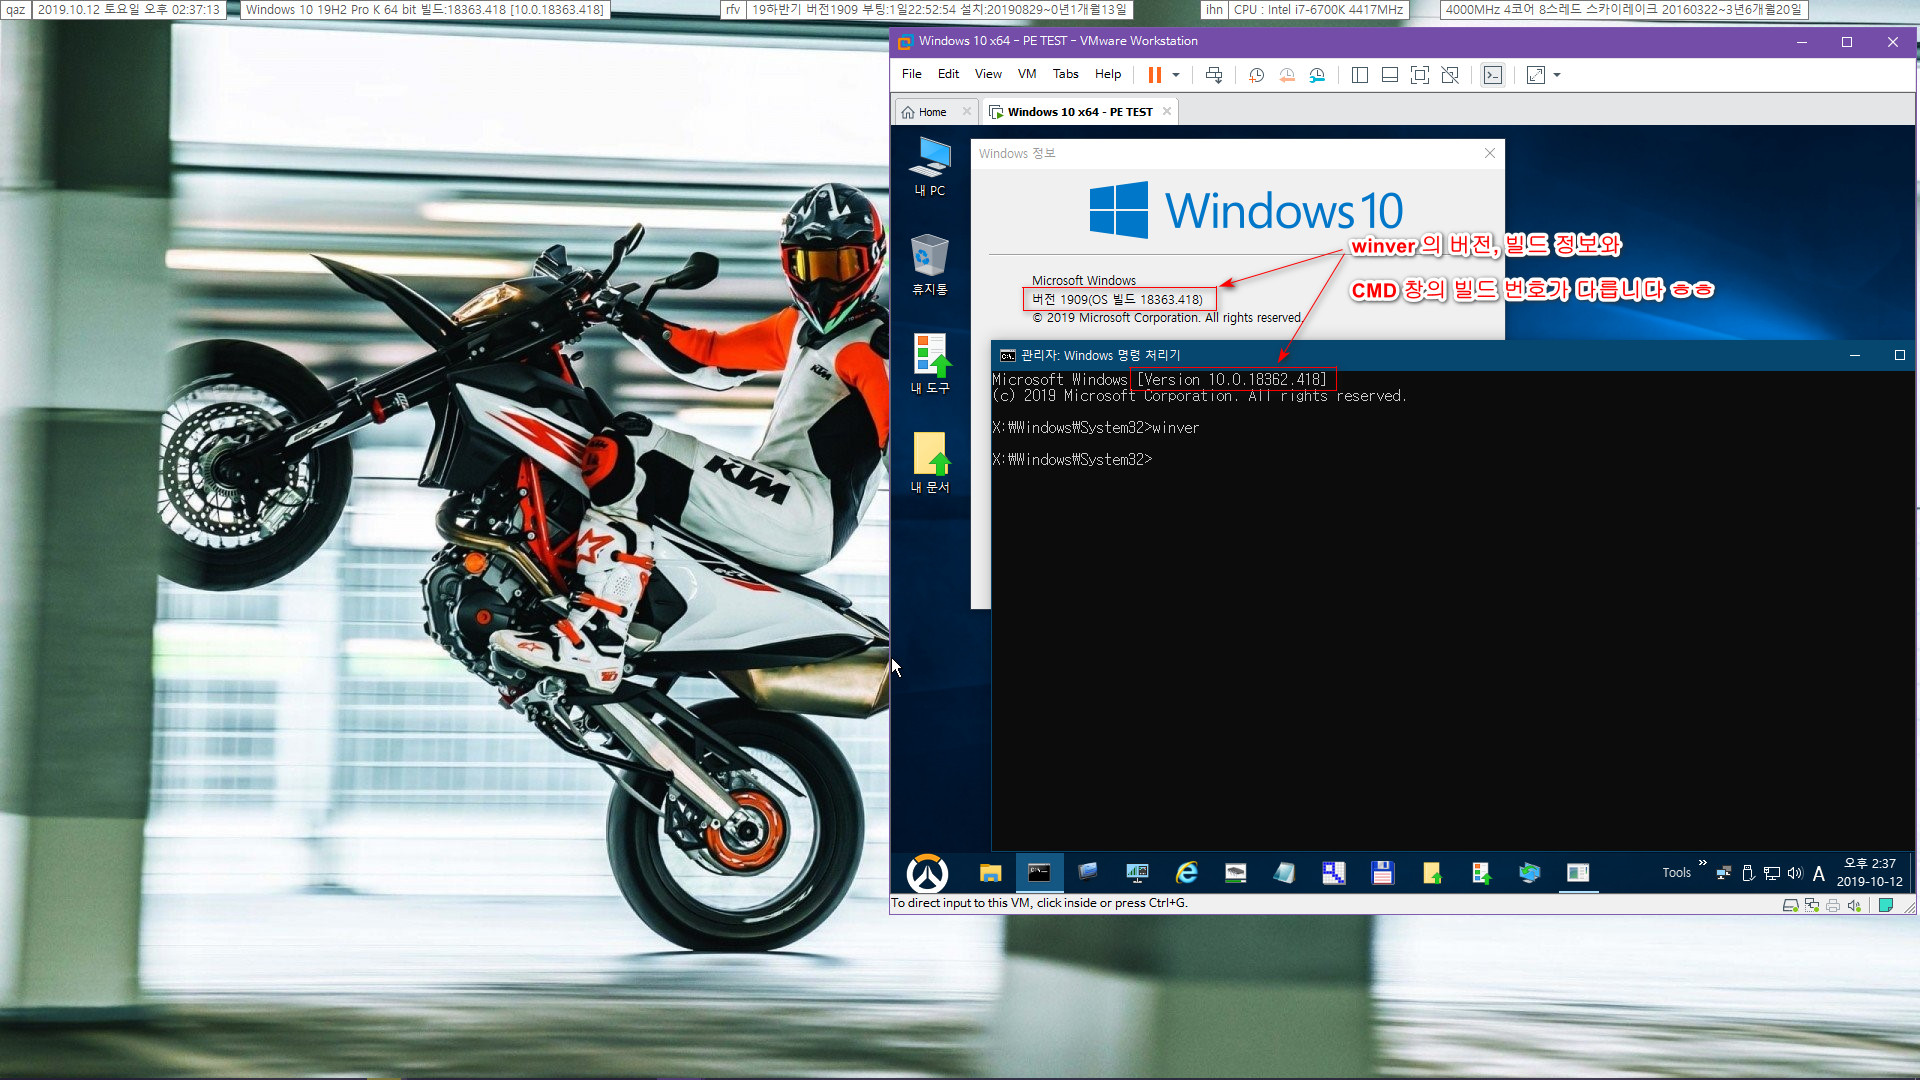Open the recycle bin (휴지통) in the VM
Viewport: 1920px width, 1080px height.
point(930,265)
